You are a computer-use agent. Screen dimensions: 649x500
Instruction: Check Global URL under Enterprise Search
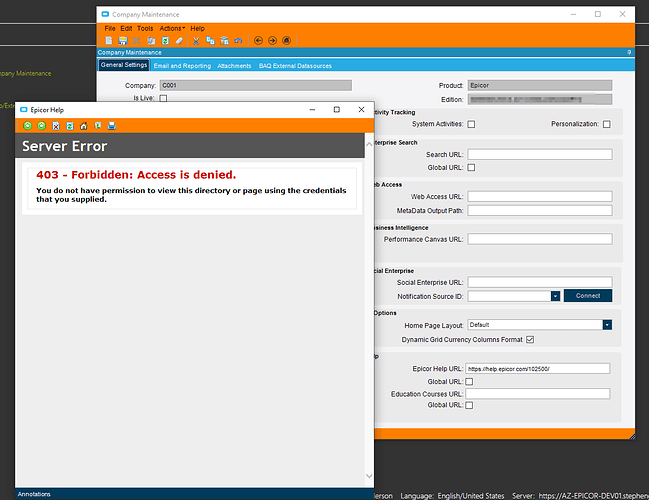[471, 168]
